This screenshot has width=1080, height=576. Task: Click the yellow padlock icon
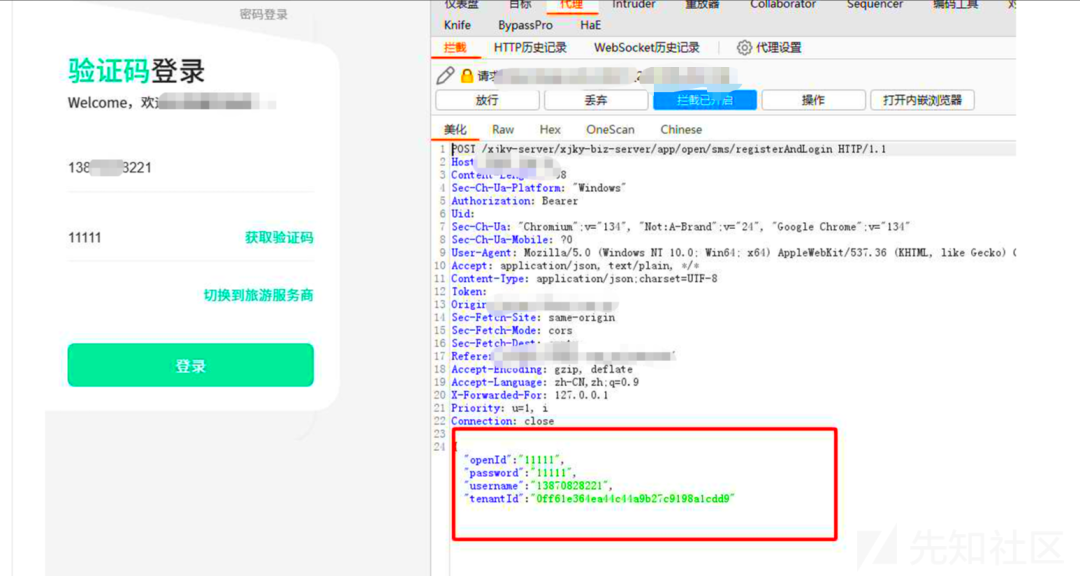pos(466,76)
